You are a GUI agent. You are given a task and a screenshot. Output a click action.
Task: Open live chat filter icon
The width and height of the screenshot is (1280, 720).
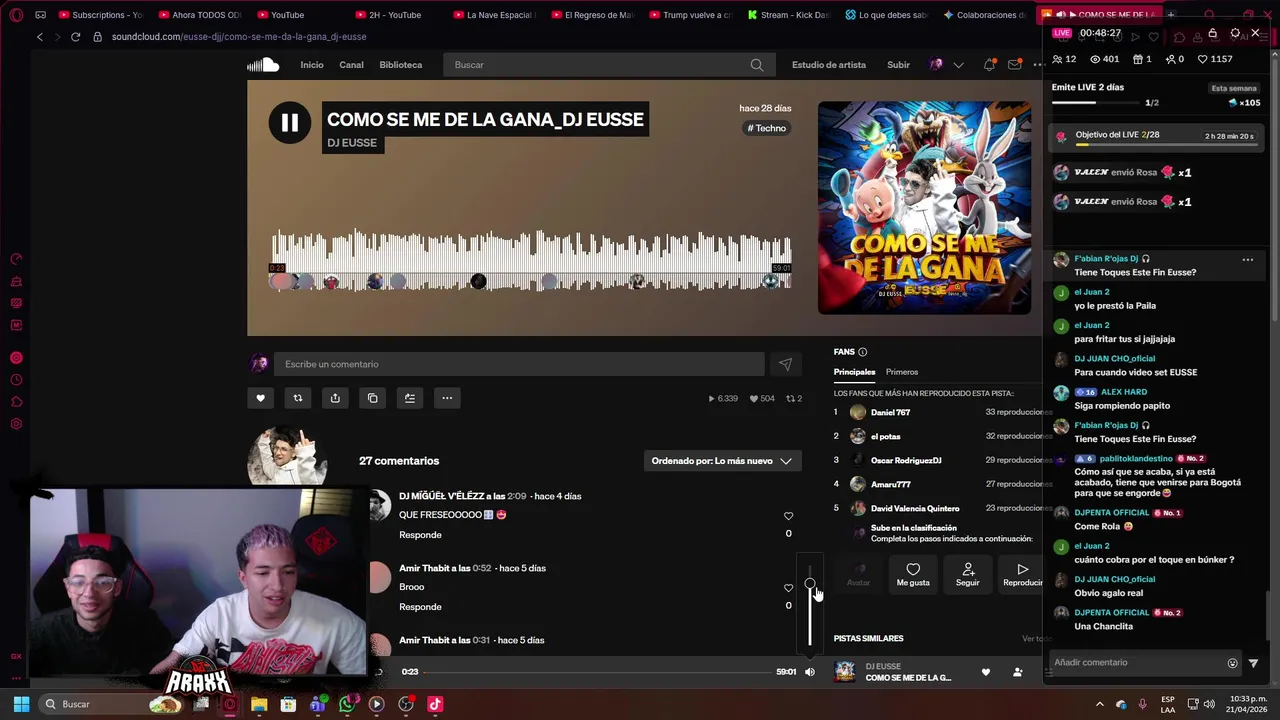(1253, 663)
